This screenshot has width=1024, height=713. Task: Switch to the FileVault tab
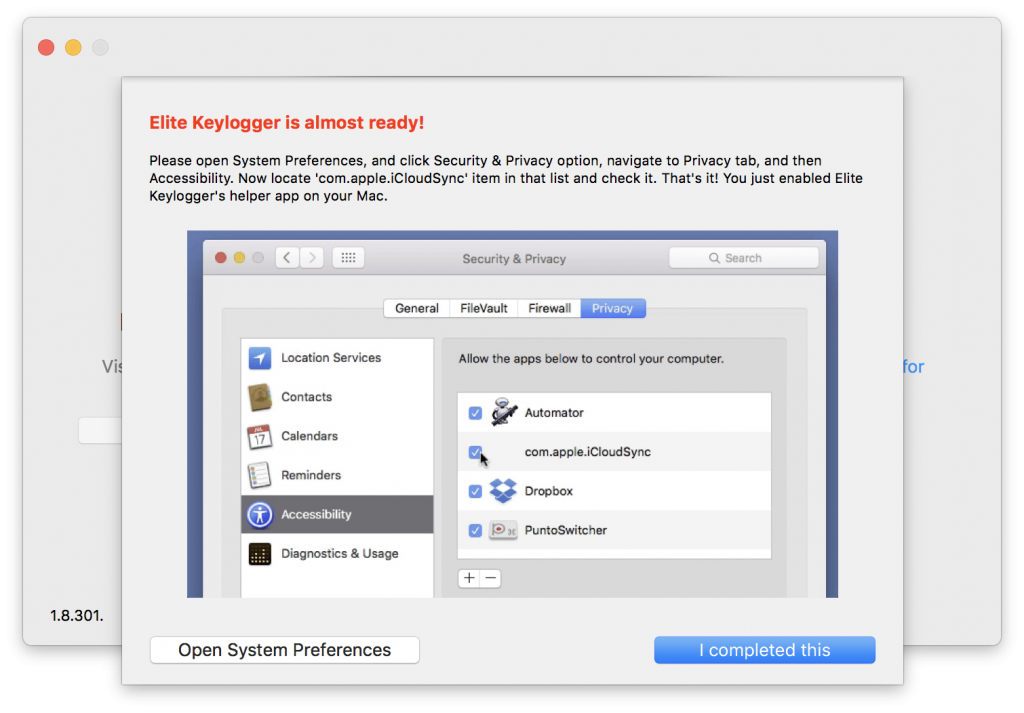click(x=484, y=308)
